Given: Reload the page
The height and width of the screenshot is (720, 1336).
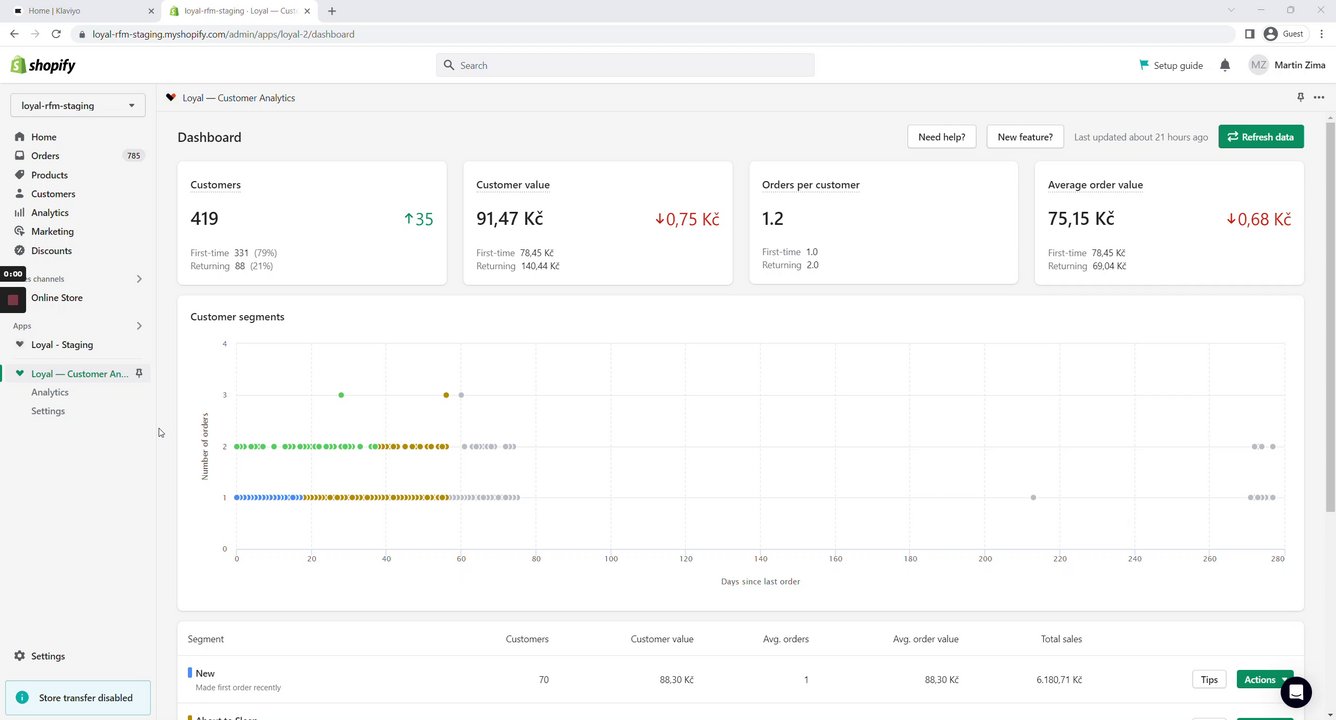Looking at the screenshot, I should click(56, 34).
